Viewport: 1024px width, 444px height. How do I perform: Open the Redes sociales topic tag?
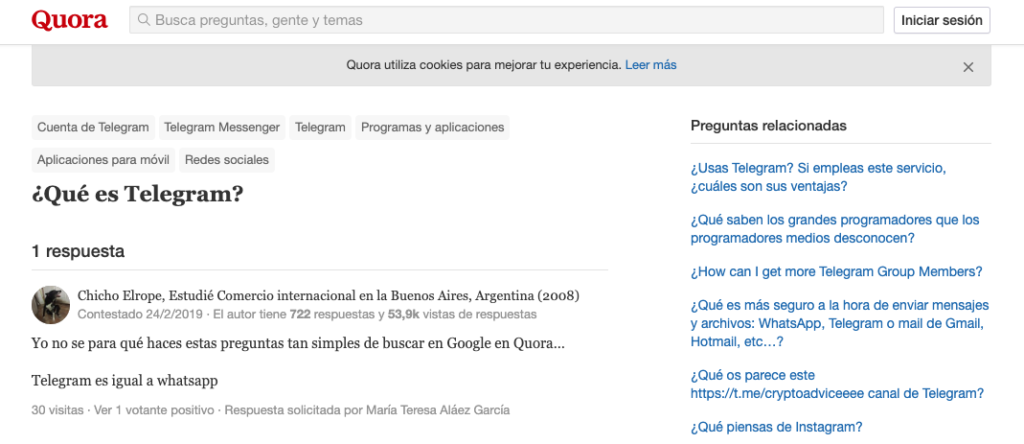coord(227,160)
